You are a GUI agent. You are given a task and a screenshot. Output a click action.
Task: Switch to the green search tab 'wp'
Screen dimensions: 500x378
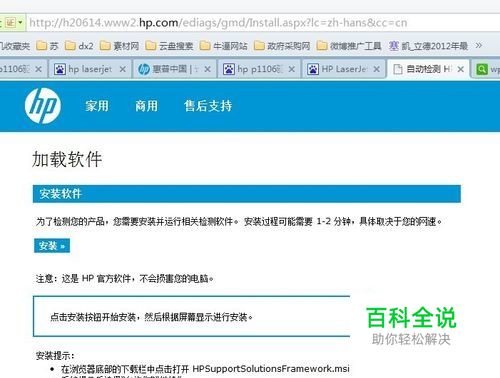tap(487, 69)
